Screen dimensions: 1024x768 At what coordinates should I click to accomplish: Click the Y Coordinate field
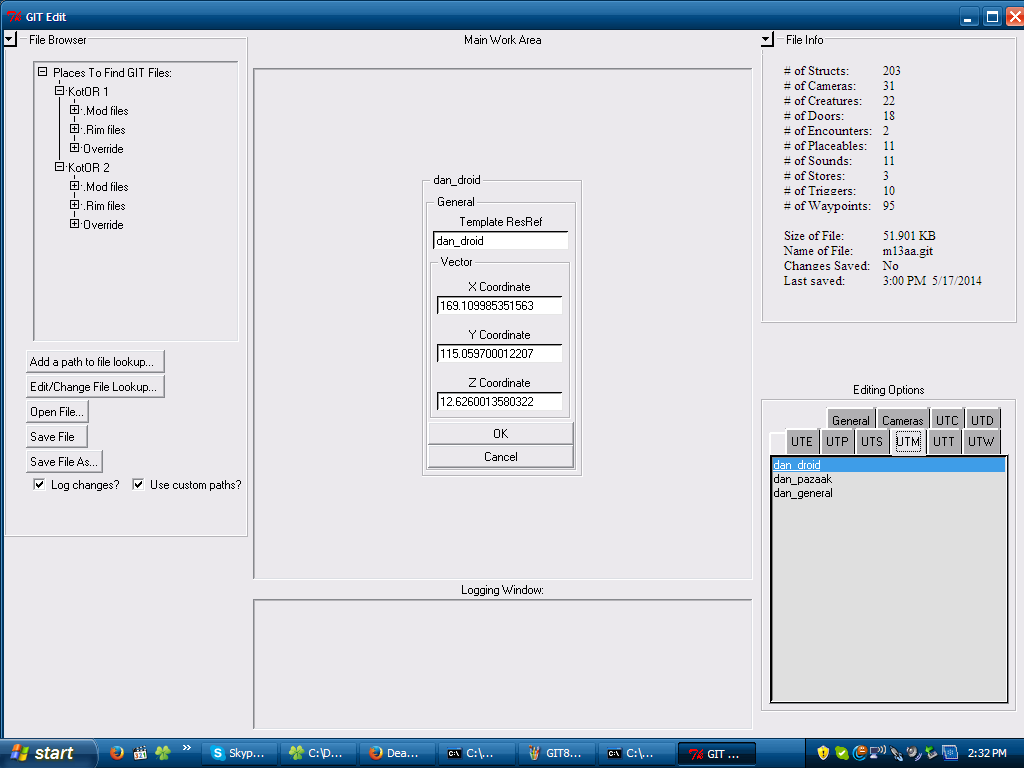[500, 353]
